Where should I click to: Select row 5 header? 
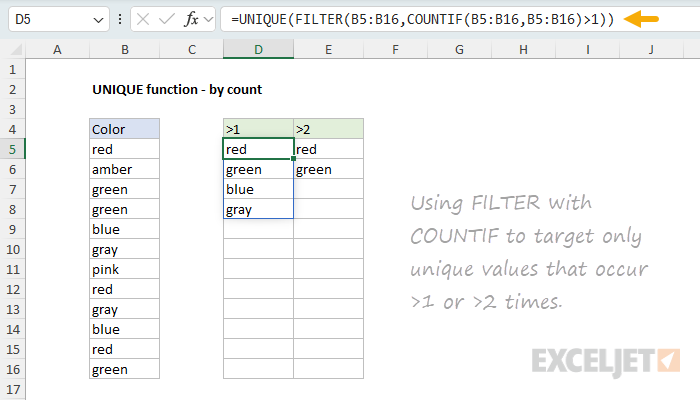click(12, 149)
